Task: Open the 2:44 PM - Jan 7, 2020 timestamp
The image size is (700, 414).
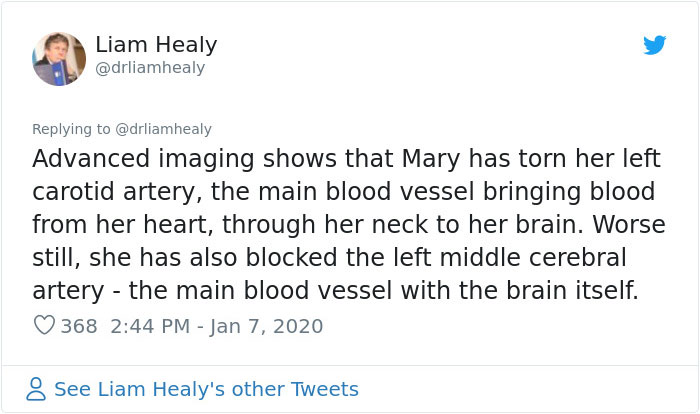Action: [214, 326]
